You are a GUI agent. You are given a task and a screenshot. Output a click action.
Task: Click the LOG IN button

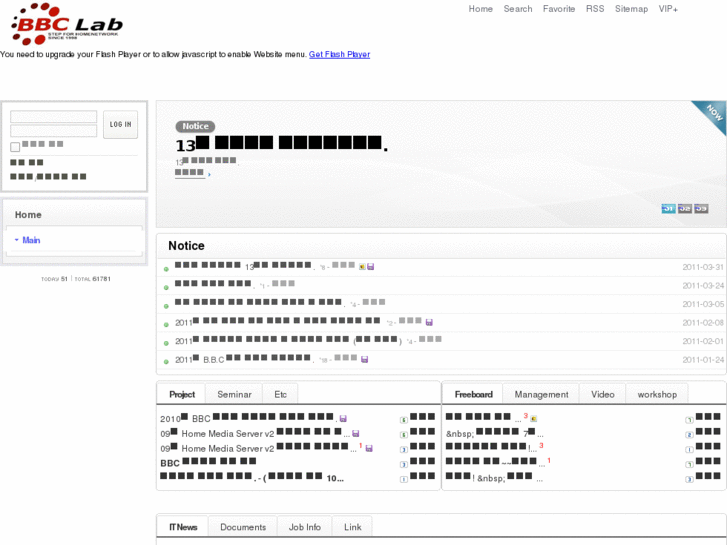click(x=121, y=124)
